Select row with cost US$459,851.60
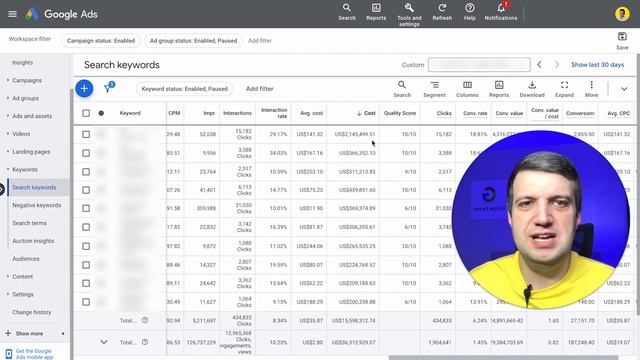Image resolution: width=640 pixels, height=360 pixels. tap(86, 190)
